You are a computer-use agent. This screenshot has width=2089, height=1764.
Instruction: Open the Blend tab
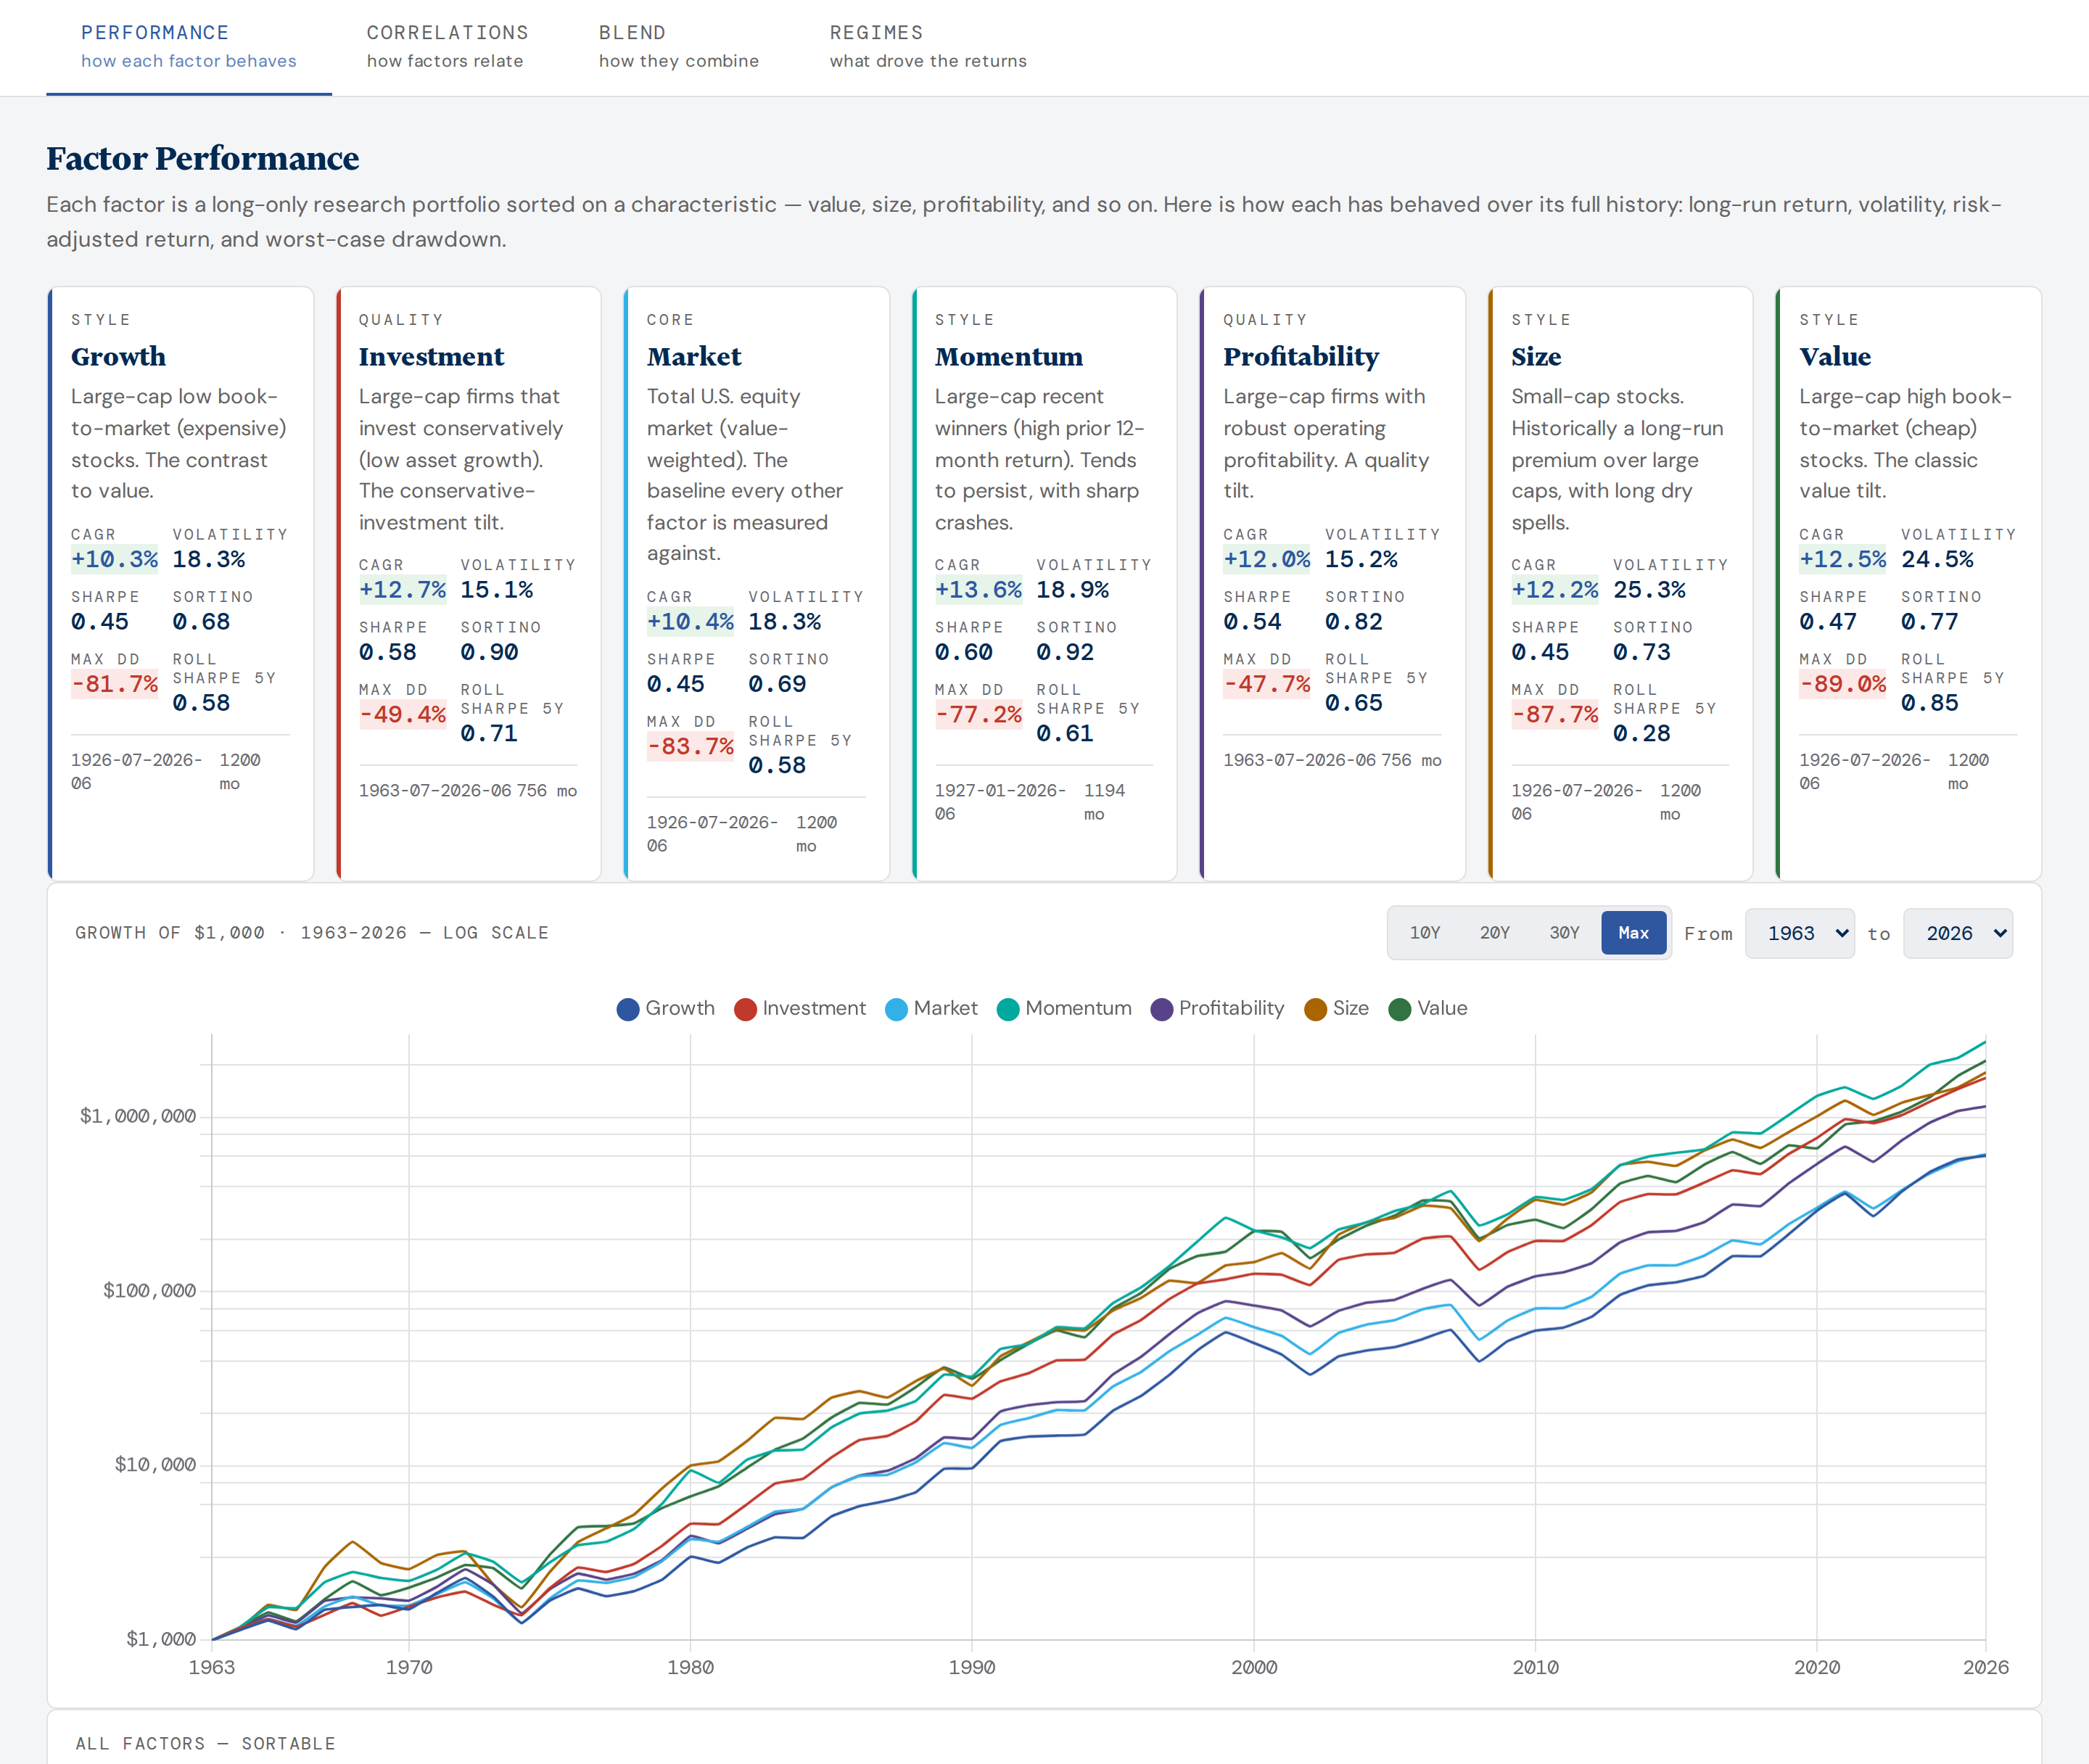[679, 47]
